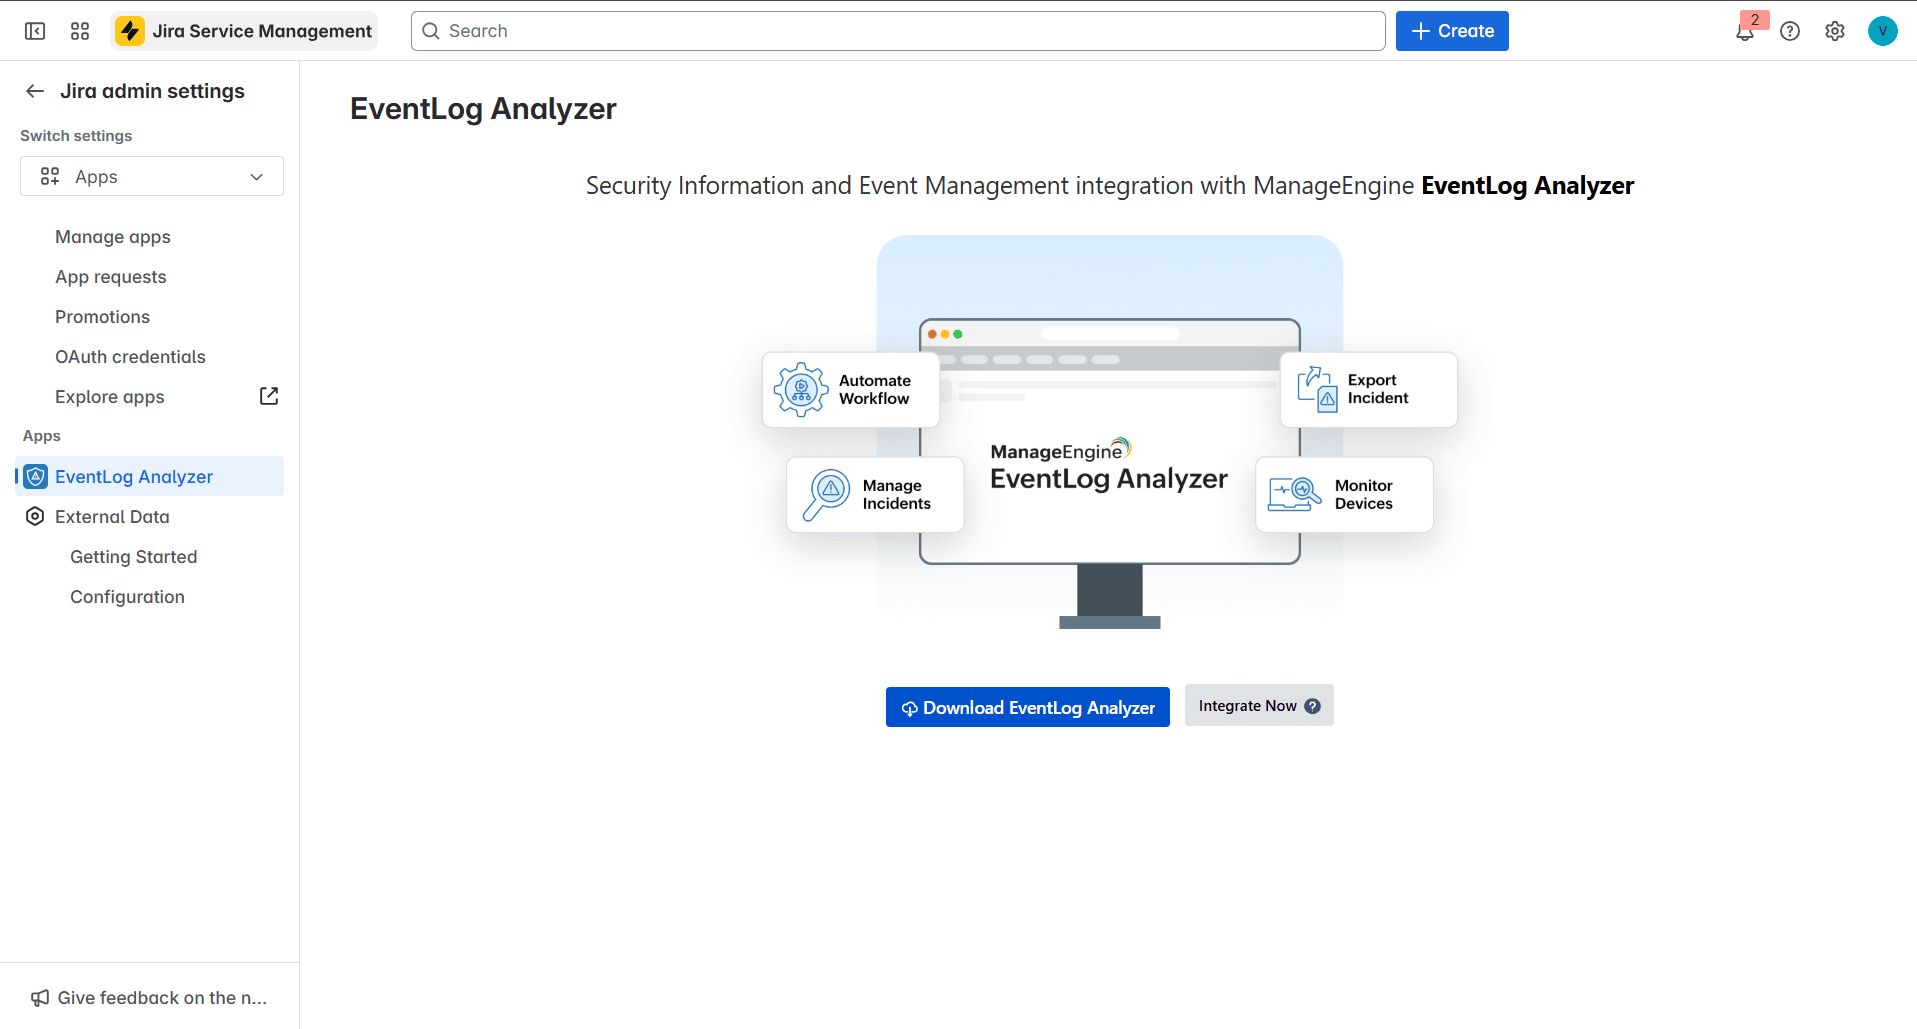Viewport: 1917px width, 1029px height.
Task: Click the search magnifier icon
Action: [431, 31]
